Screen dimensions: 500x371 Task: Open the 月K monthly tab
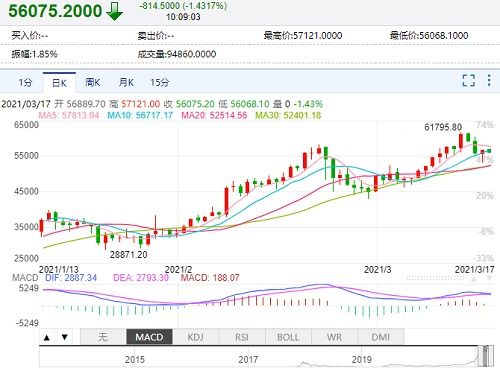coord(126,82)
